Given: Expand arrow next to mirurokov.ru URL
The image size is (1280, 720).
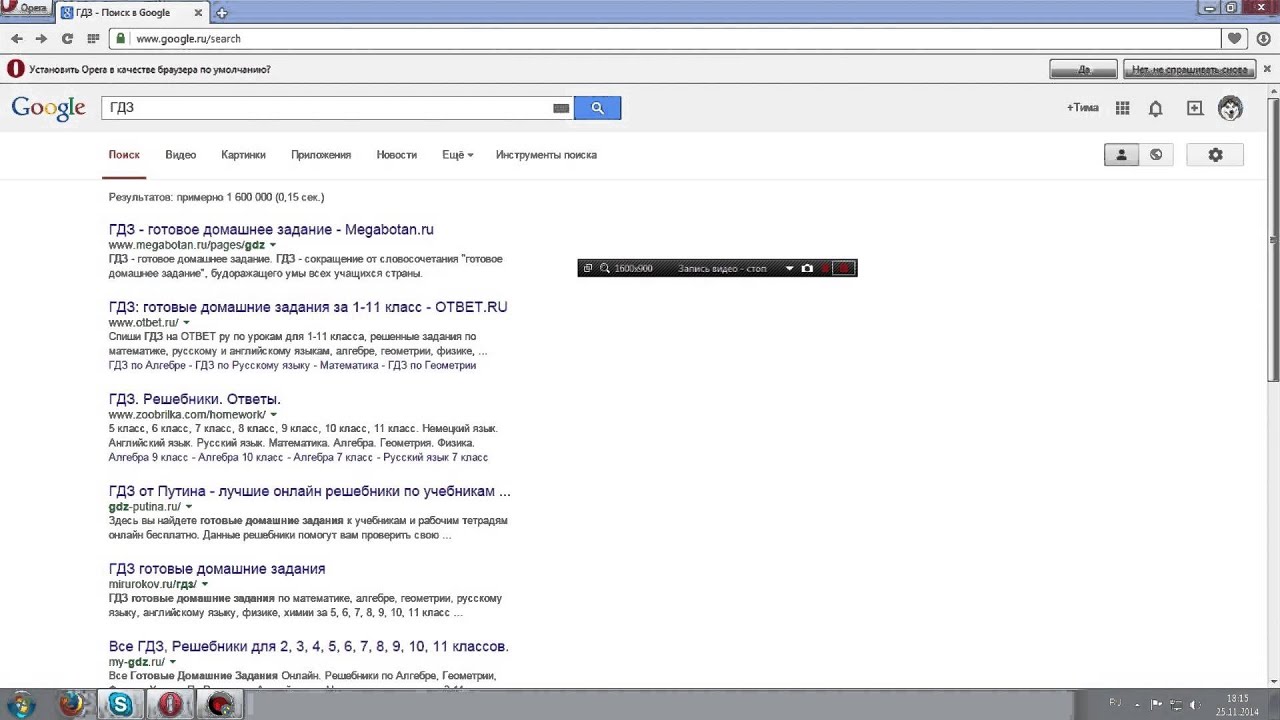Looking at the screenshot, I should pos(205,584).
